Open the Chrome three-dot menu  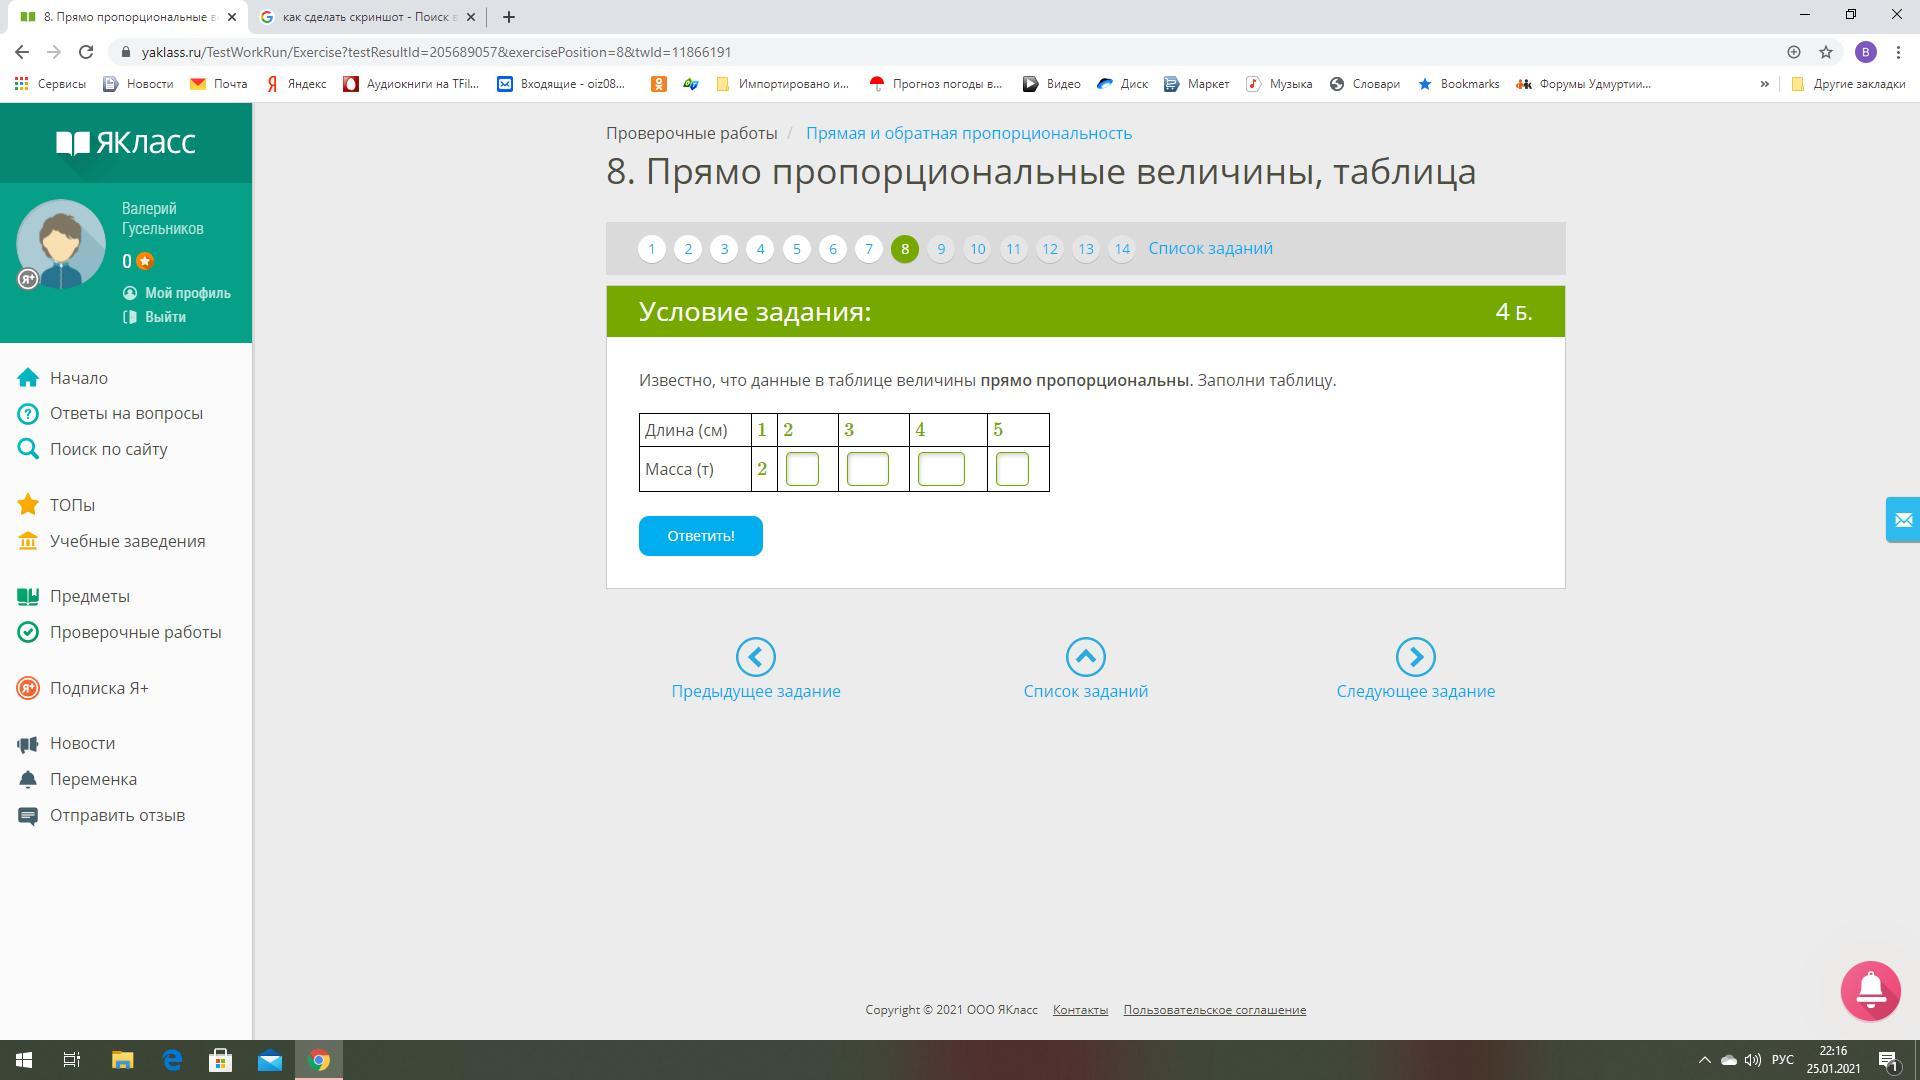(1898, 52)
